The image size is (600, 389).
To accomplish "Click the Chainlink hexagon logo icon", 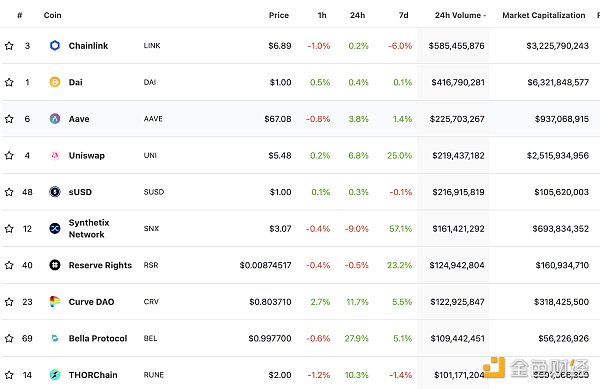I will click(55, 46).
